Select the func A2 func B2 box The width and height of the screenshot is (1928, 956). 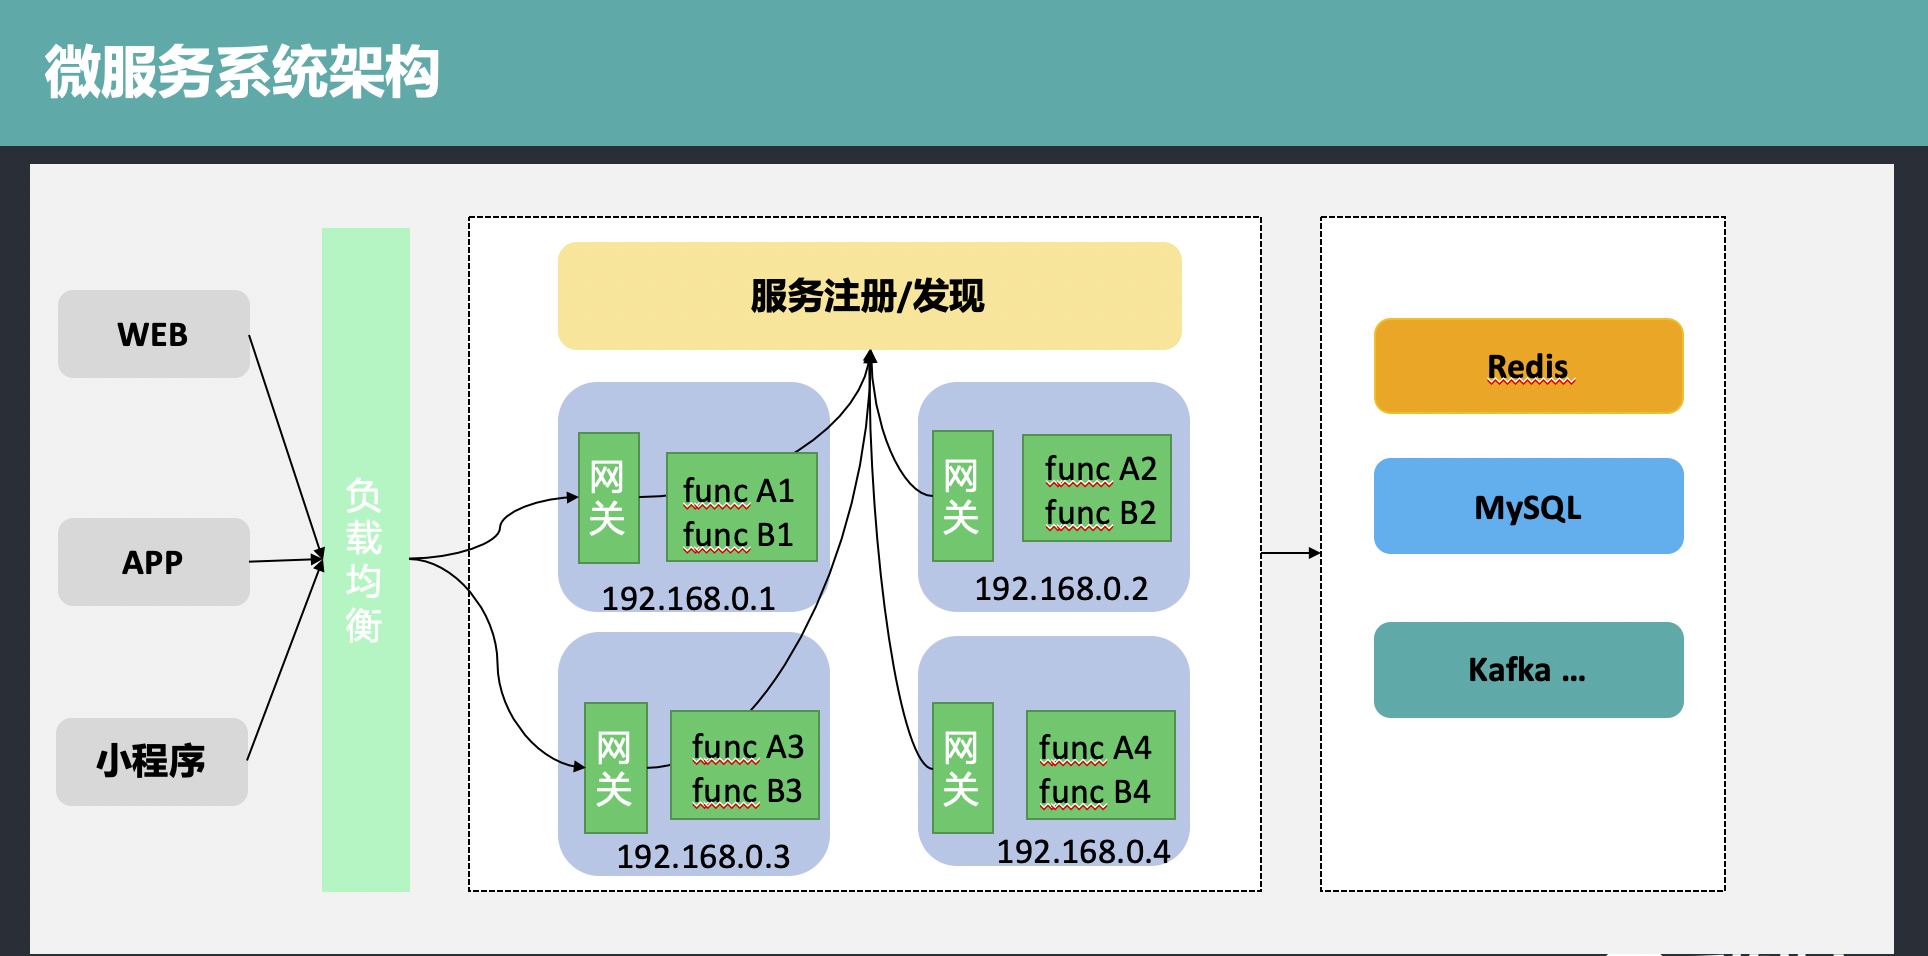1096,488
